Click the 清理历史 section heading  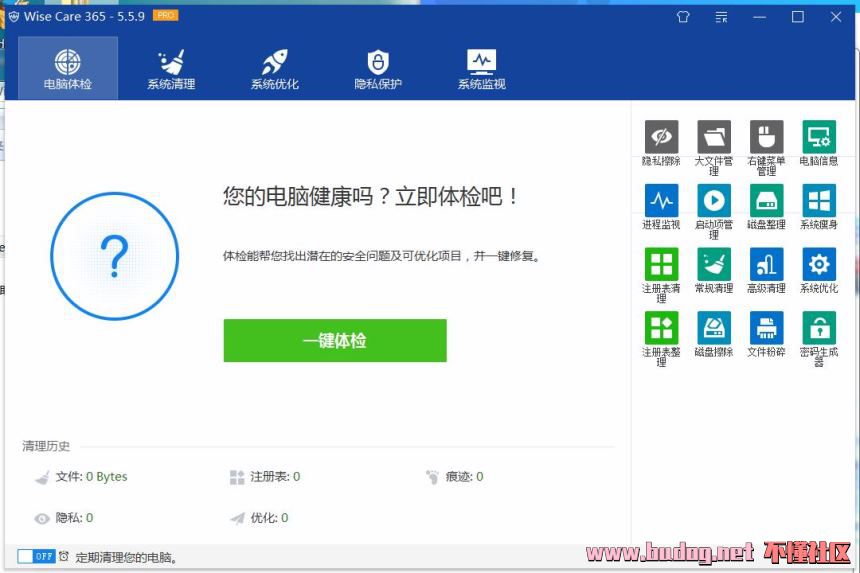click(x=46, y=446)
